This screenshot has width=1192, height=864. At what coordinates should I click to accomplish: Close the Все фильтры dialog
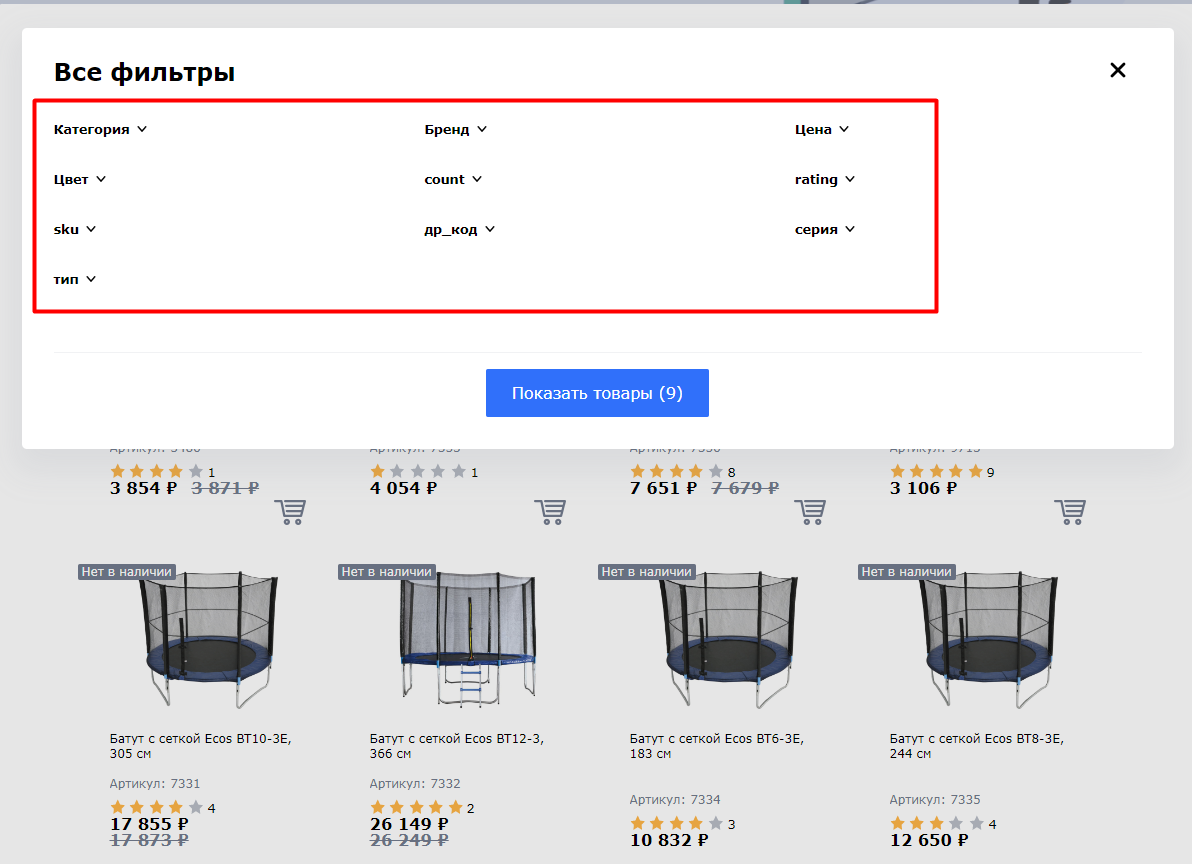pos(1118,70)
